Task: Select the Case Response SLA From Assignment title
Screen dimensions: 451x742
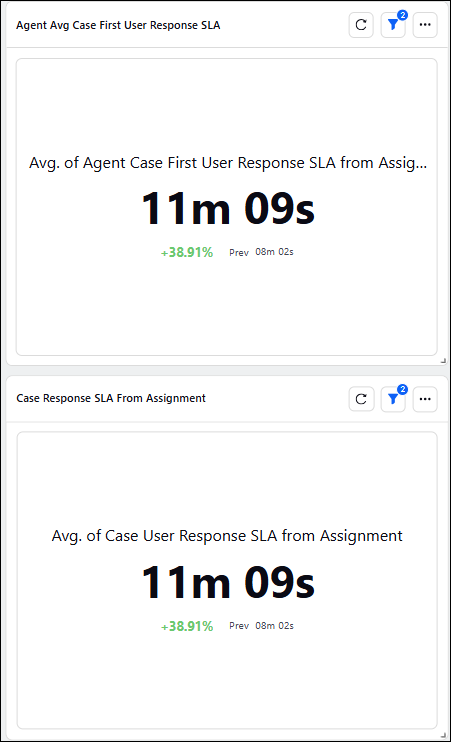Action: click(111, 398)
